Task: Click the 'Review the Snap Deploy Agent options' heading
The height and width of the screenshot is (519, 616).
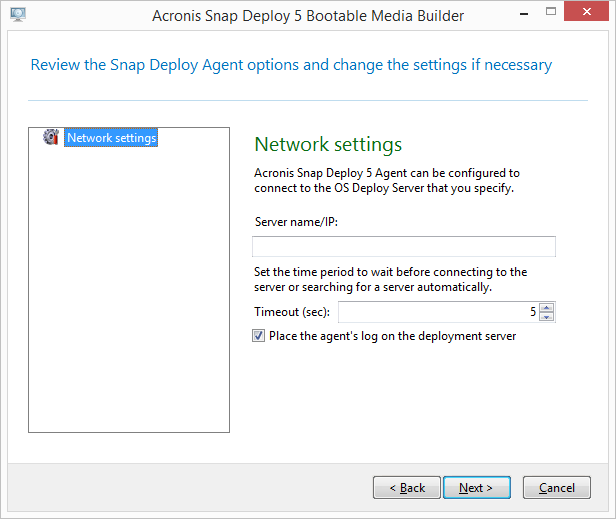Action: point(291,65)
